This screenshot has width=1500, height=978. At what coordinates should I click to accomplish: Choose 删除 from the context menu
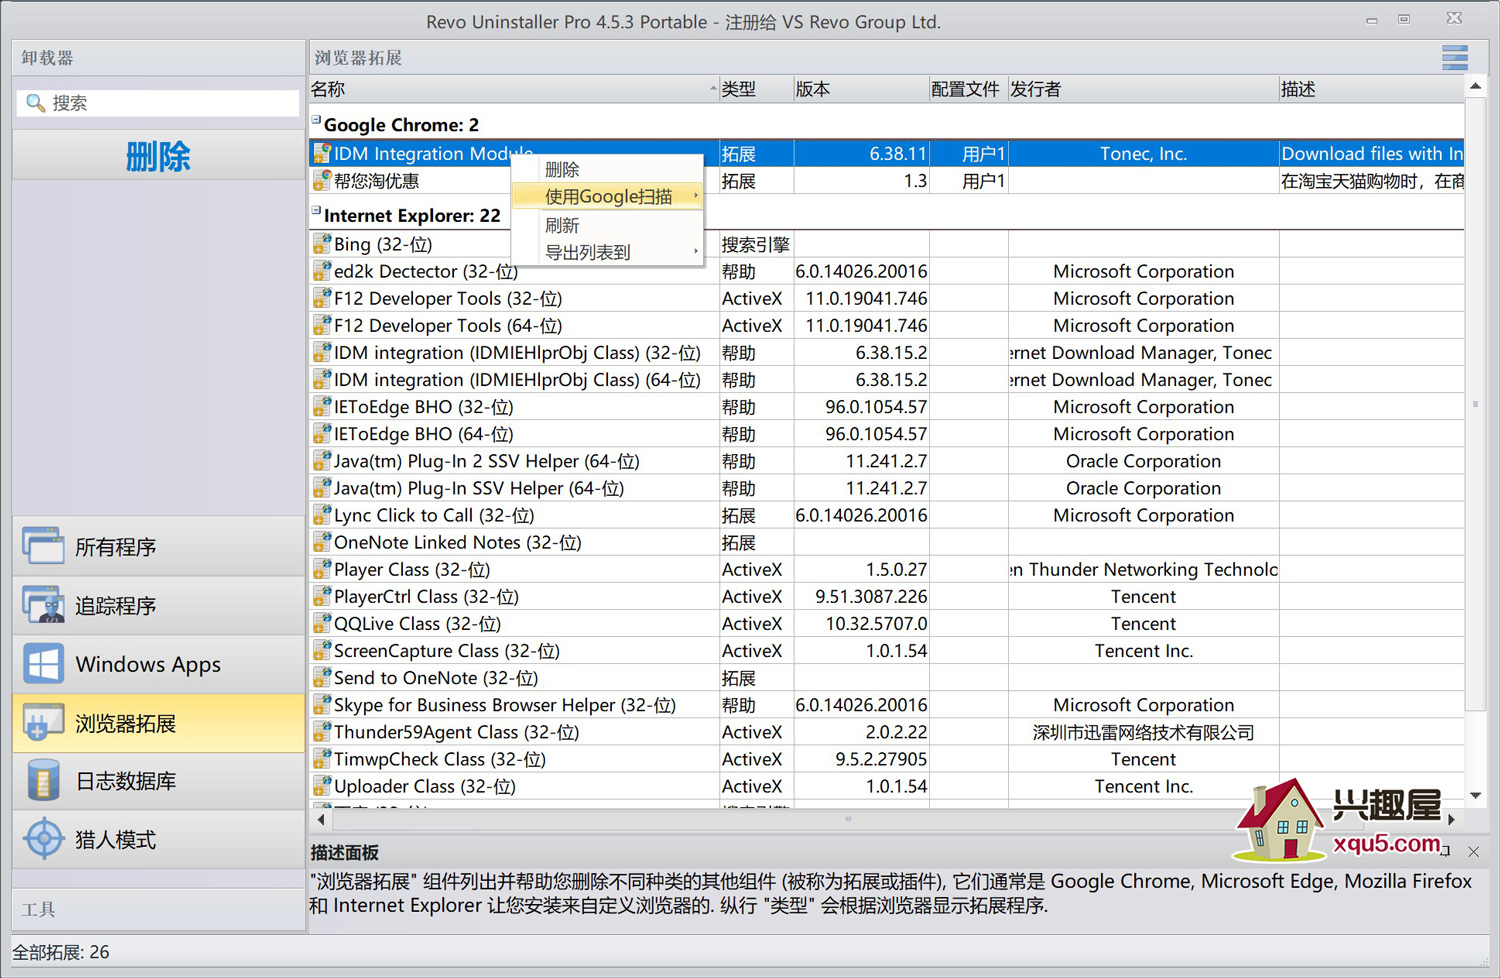pos(607,169)
